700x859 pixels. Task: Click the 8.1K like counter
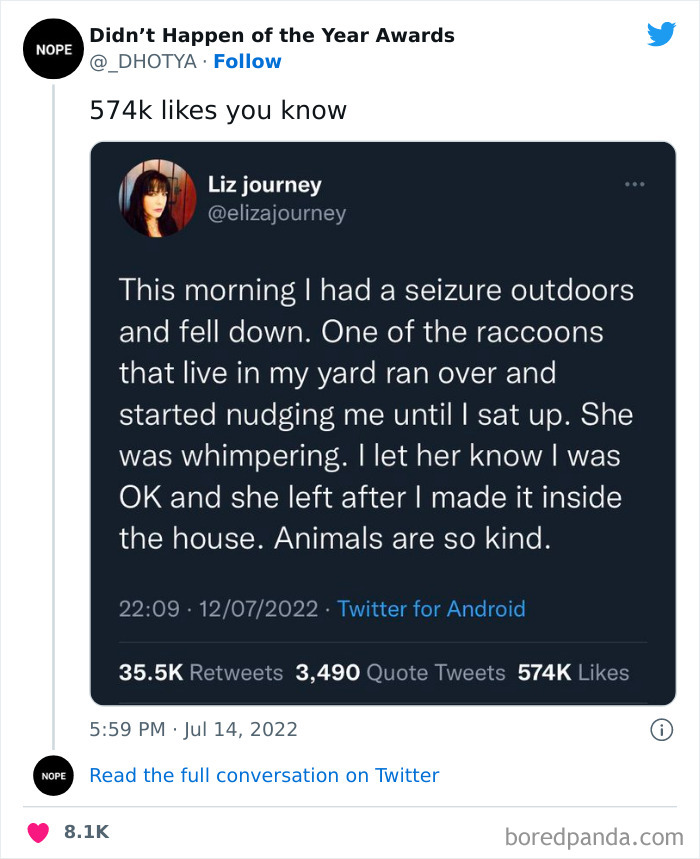pyautogui.click(x=85, y=831)
